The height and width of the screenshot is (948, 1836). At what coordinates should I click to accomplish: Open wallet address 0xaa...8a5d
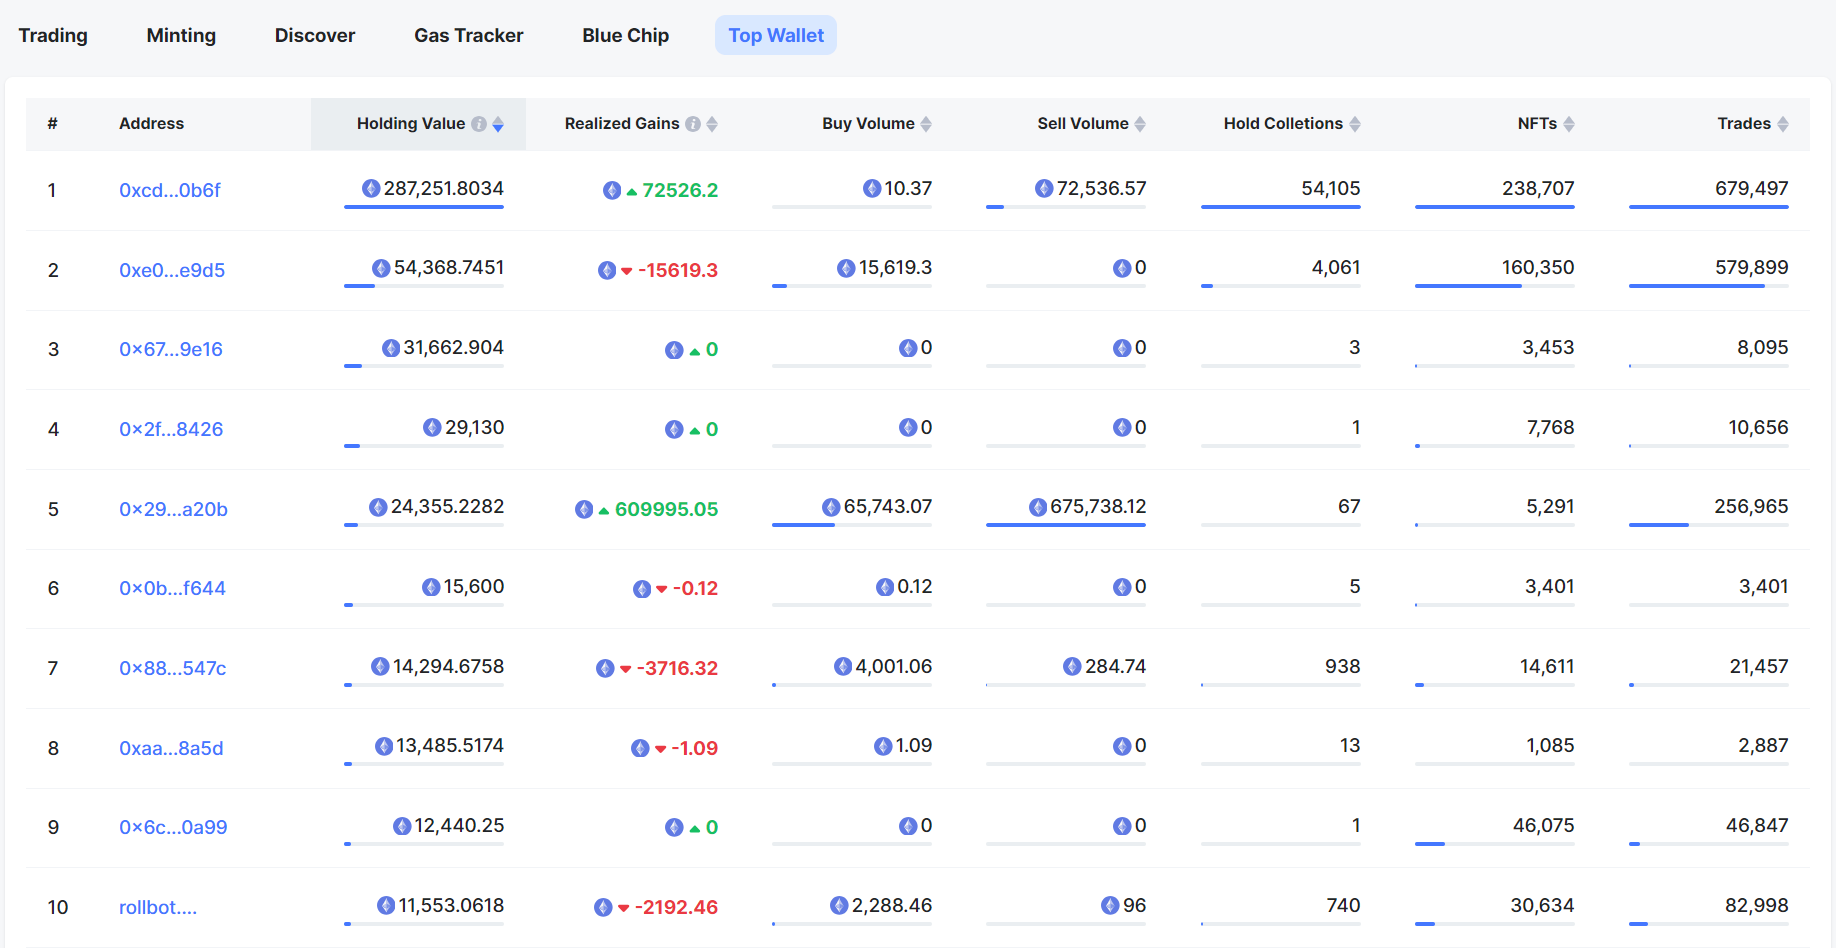171,748
